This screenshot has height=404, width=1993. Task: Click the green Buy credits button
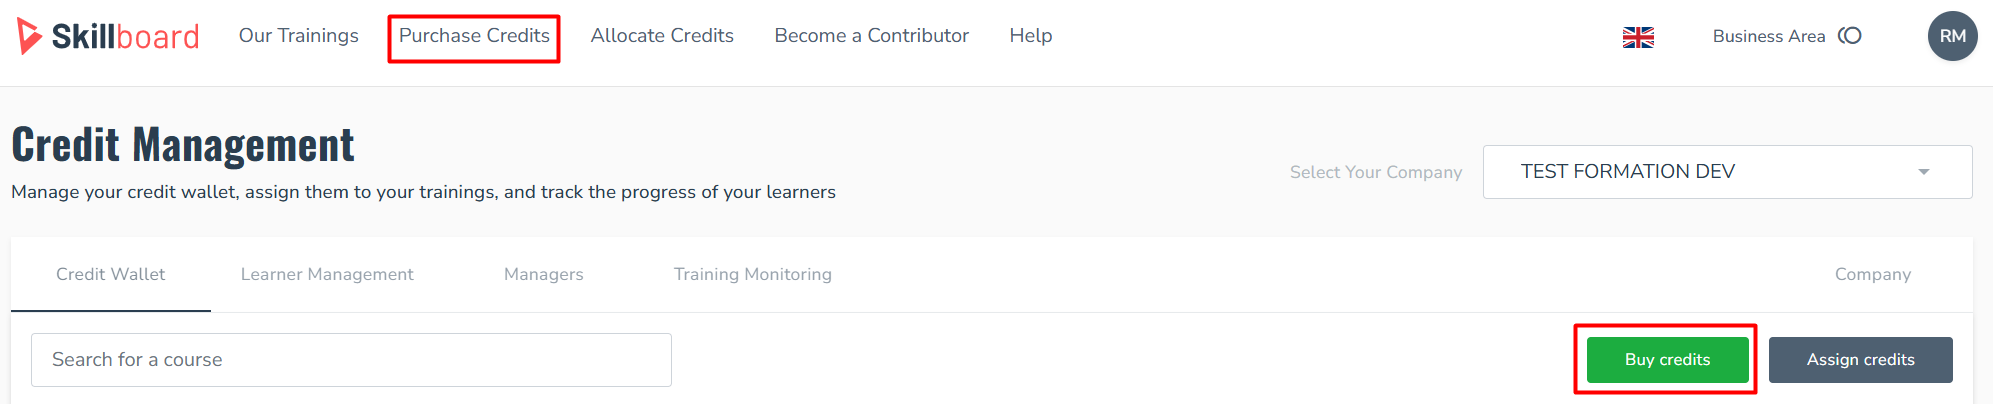[1667, 360]
